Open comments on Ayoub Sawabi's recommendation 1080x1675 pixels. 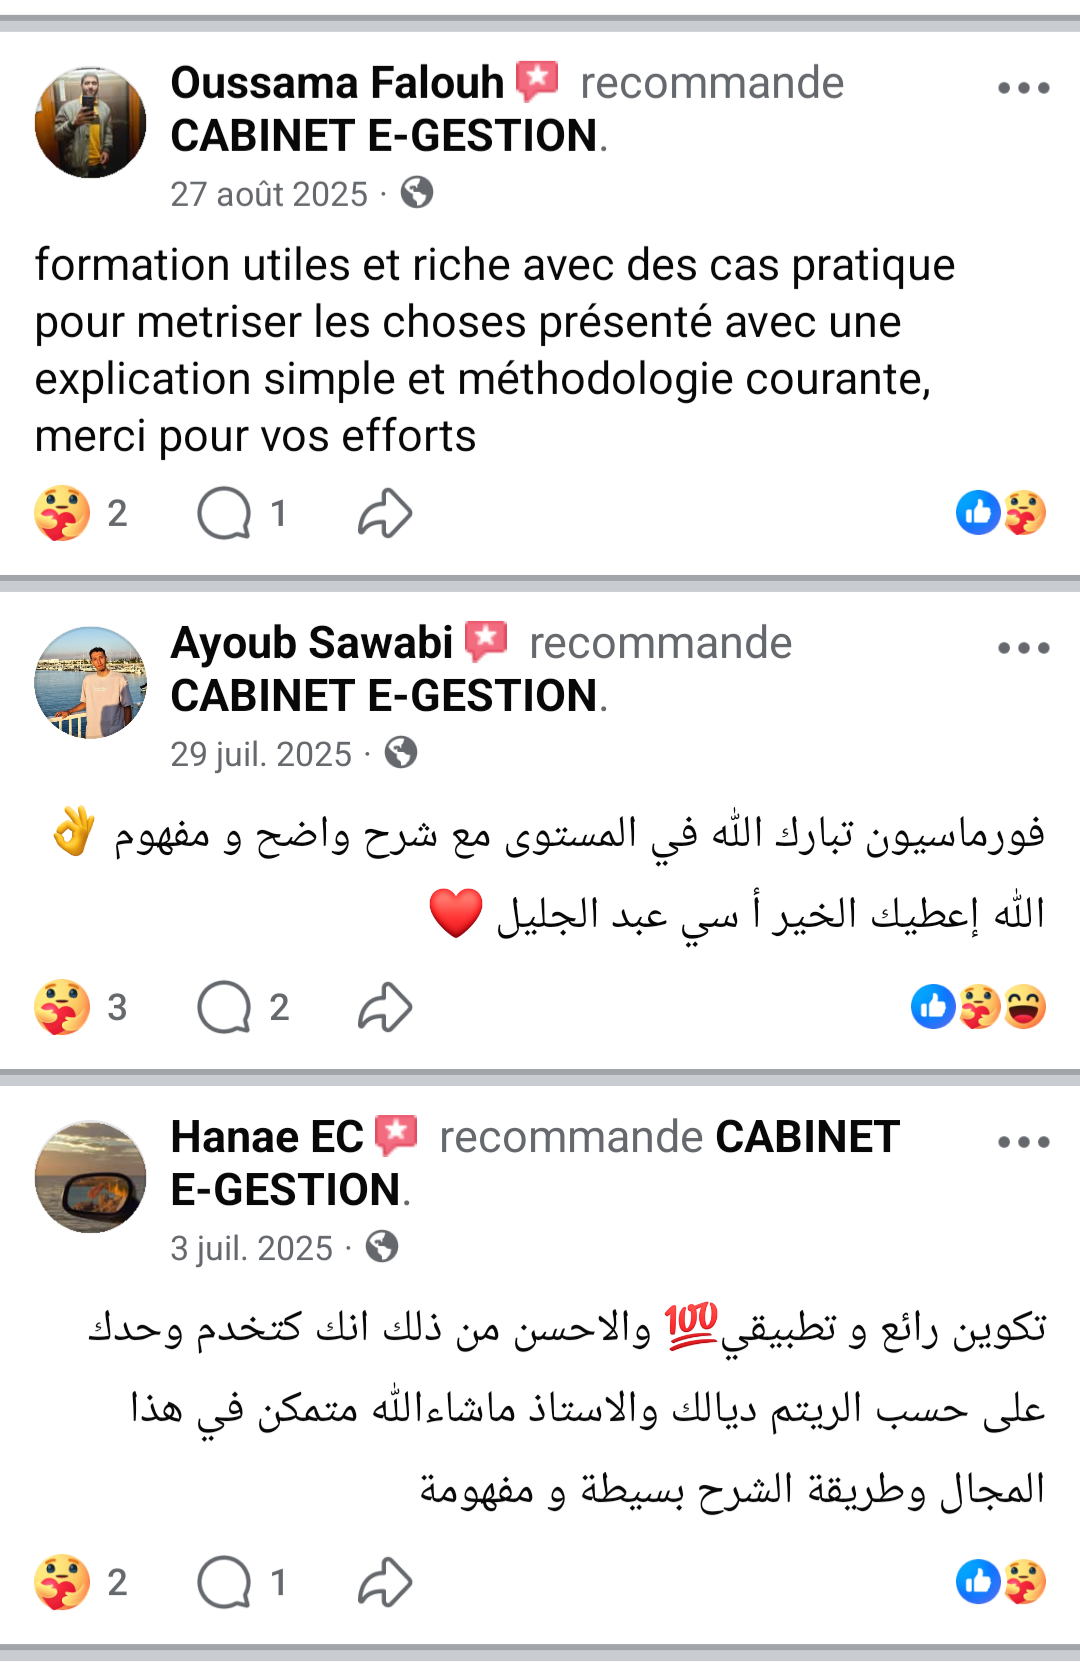(x=225, y=1007)
